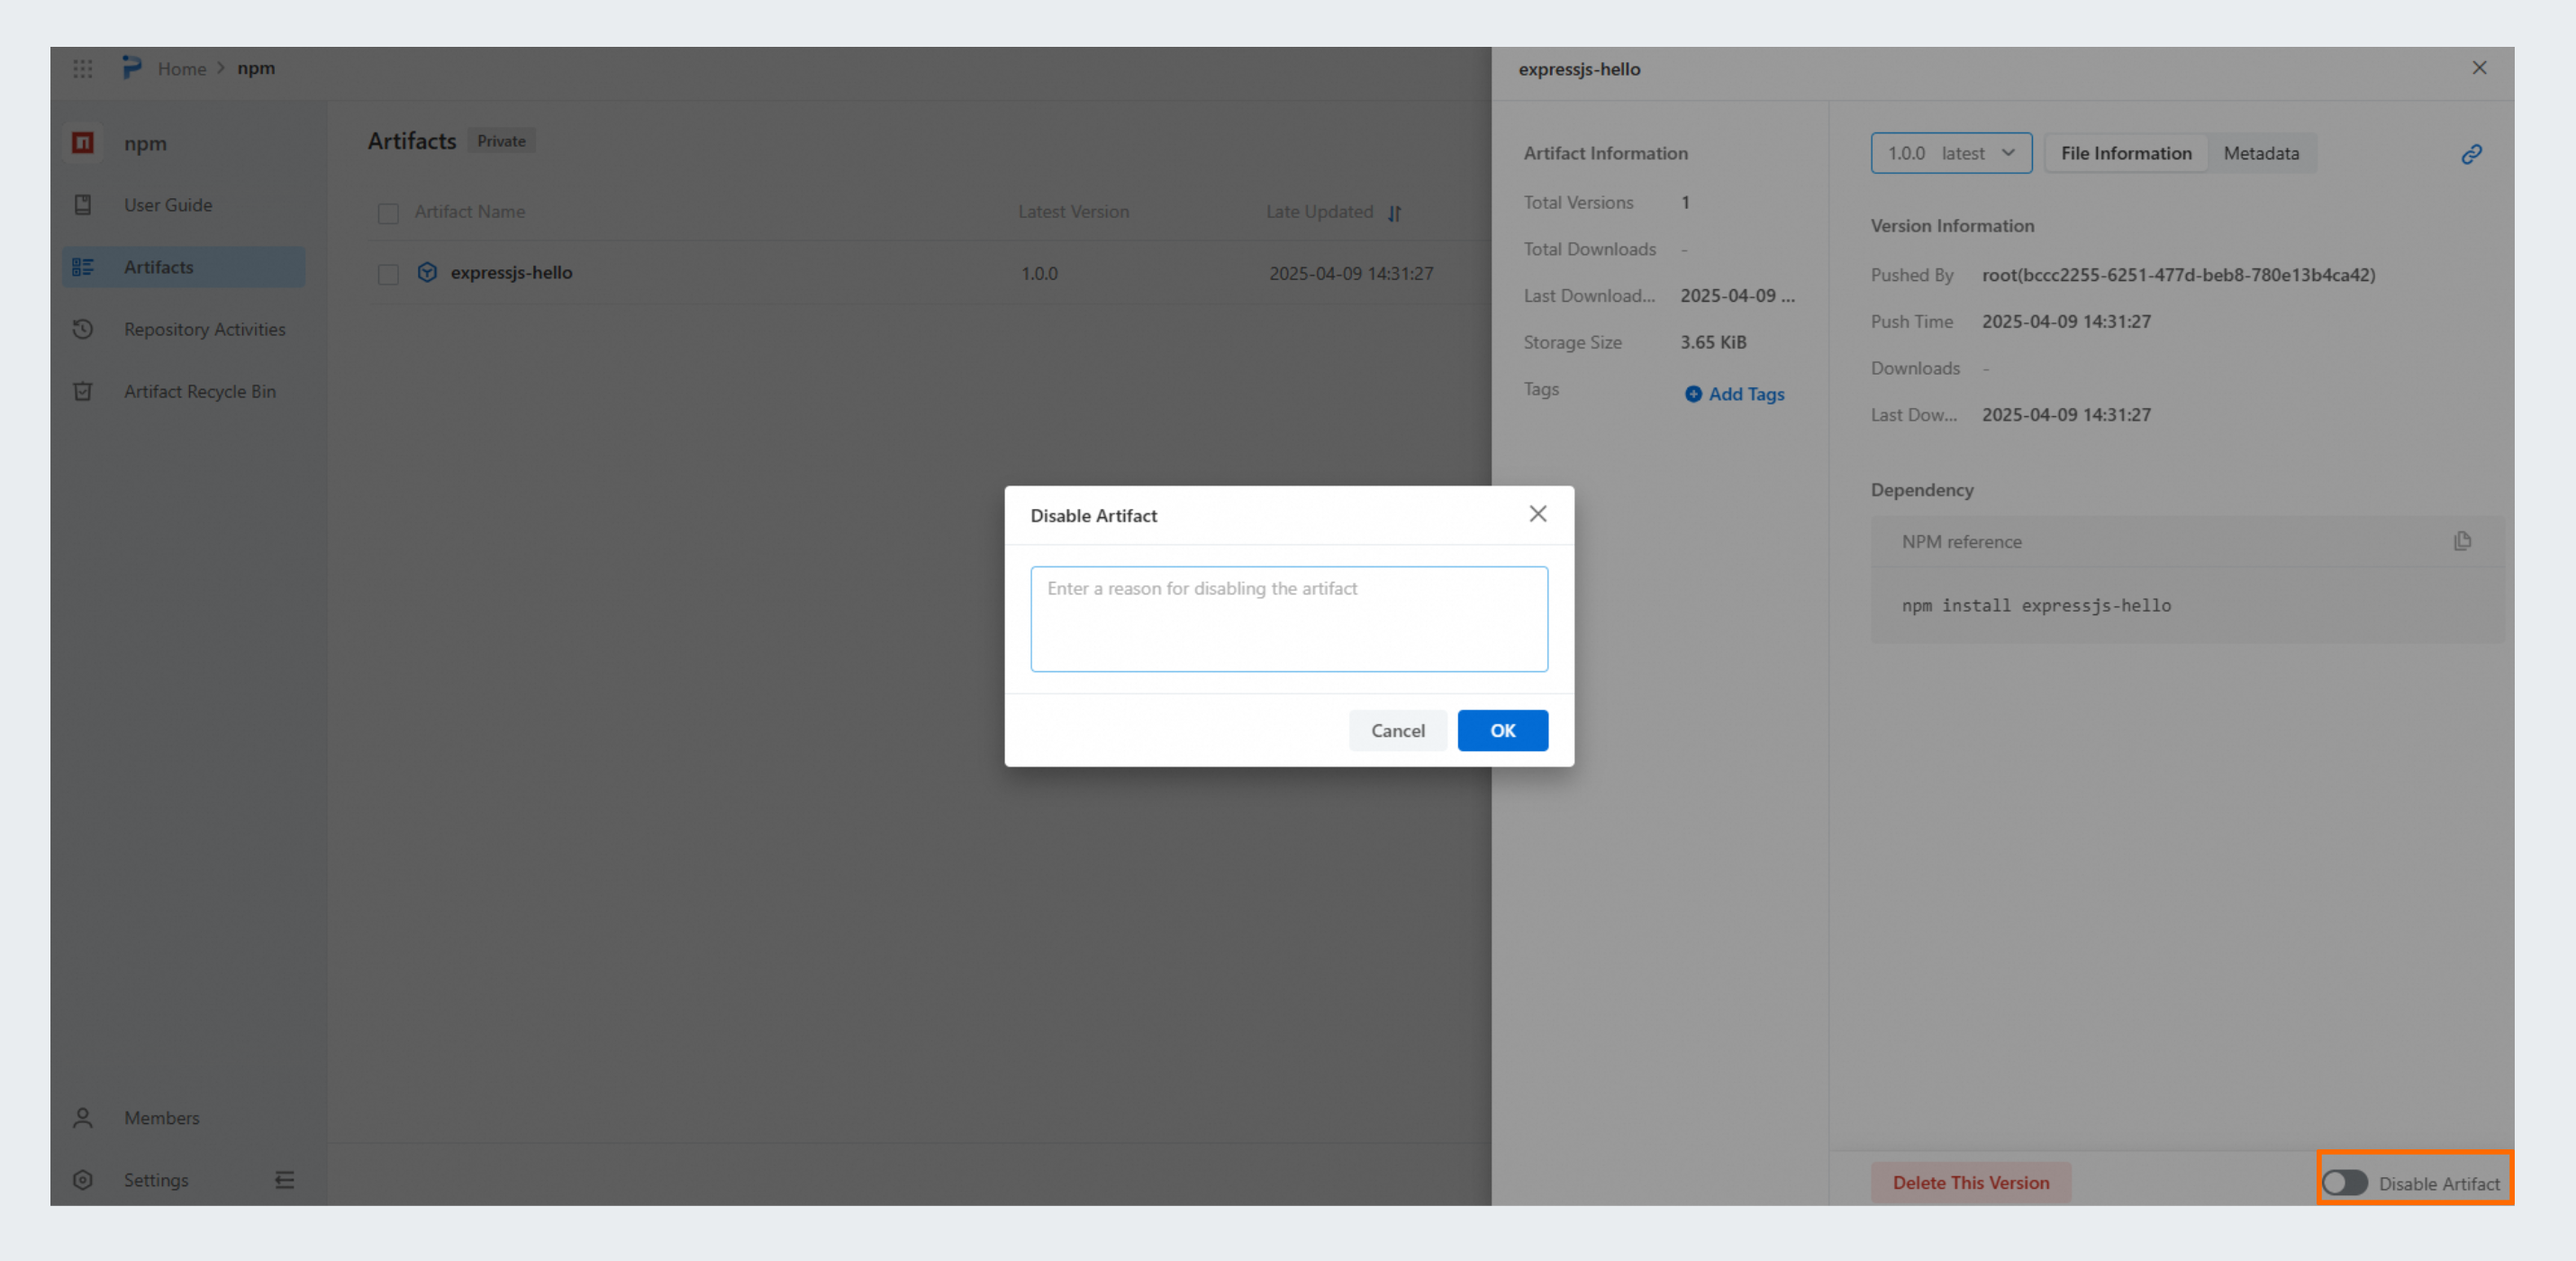The image size is (2576, 1261).
Task: Open the 1.0.0 latest version dropdown
Action: tap(1950, 153)
